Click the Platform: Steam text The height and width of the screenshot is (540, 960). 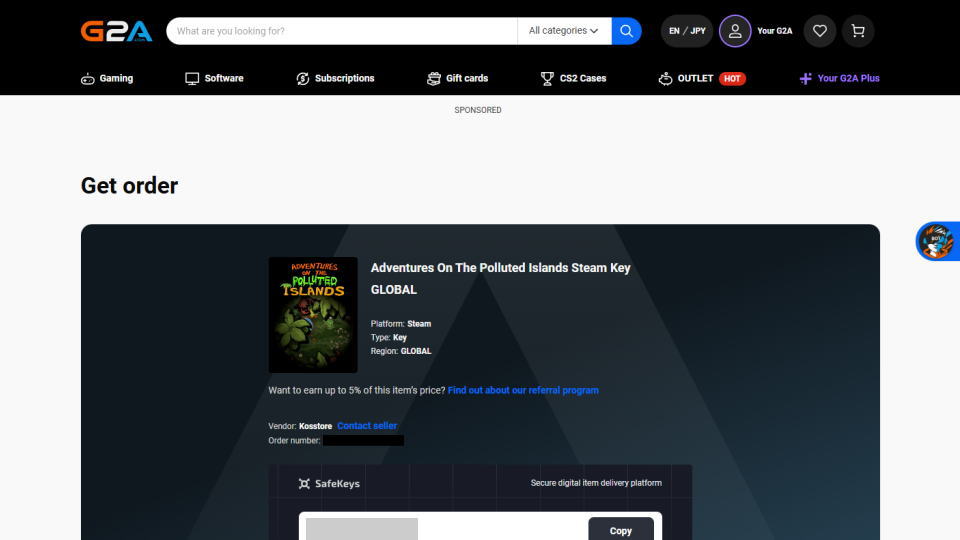coord(400,324)
